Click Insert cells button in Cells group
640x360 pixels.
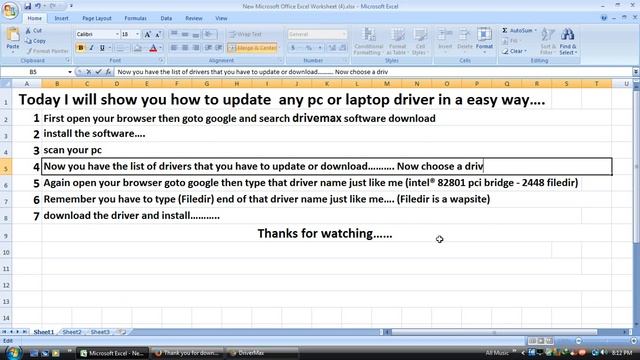pyautogui.click(x=445, y=41)
